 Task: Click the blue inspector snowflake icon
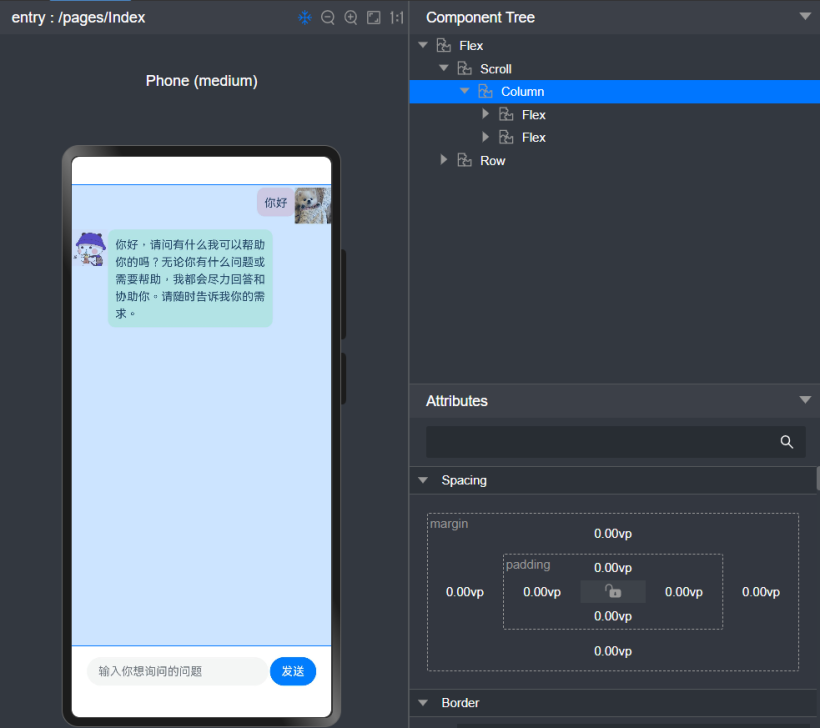click(305, 18)
